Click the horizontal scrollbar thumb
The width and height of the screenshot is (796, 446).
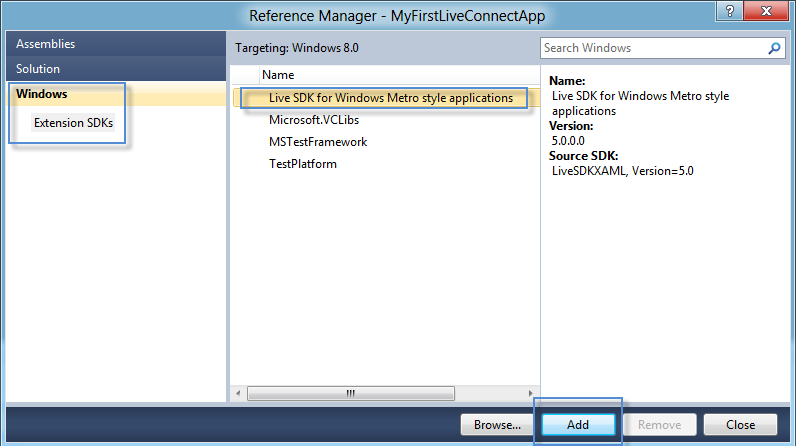click(x=351, y=393)
